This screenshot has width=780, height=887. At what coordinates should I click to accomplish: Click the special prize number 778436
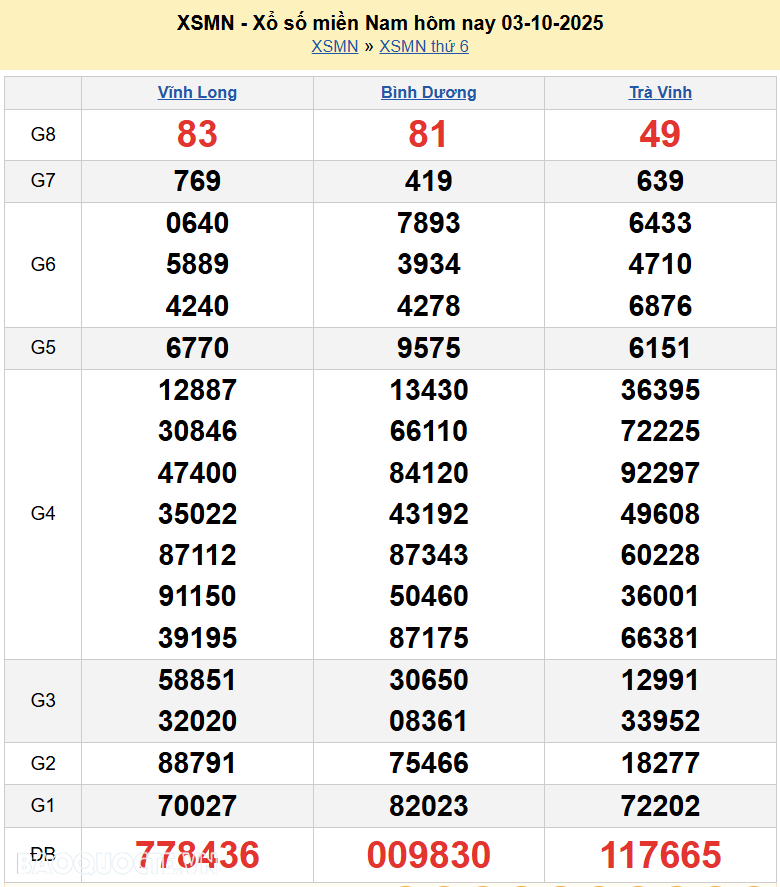coord(197,855)
